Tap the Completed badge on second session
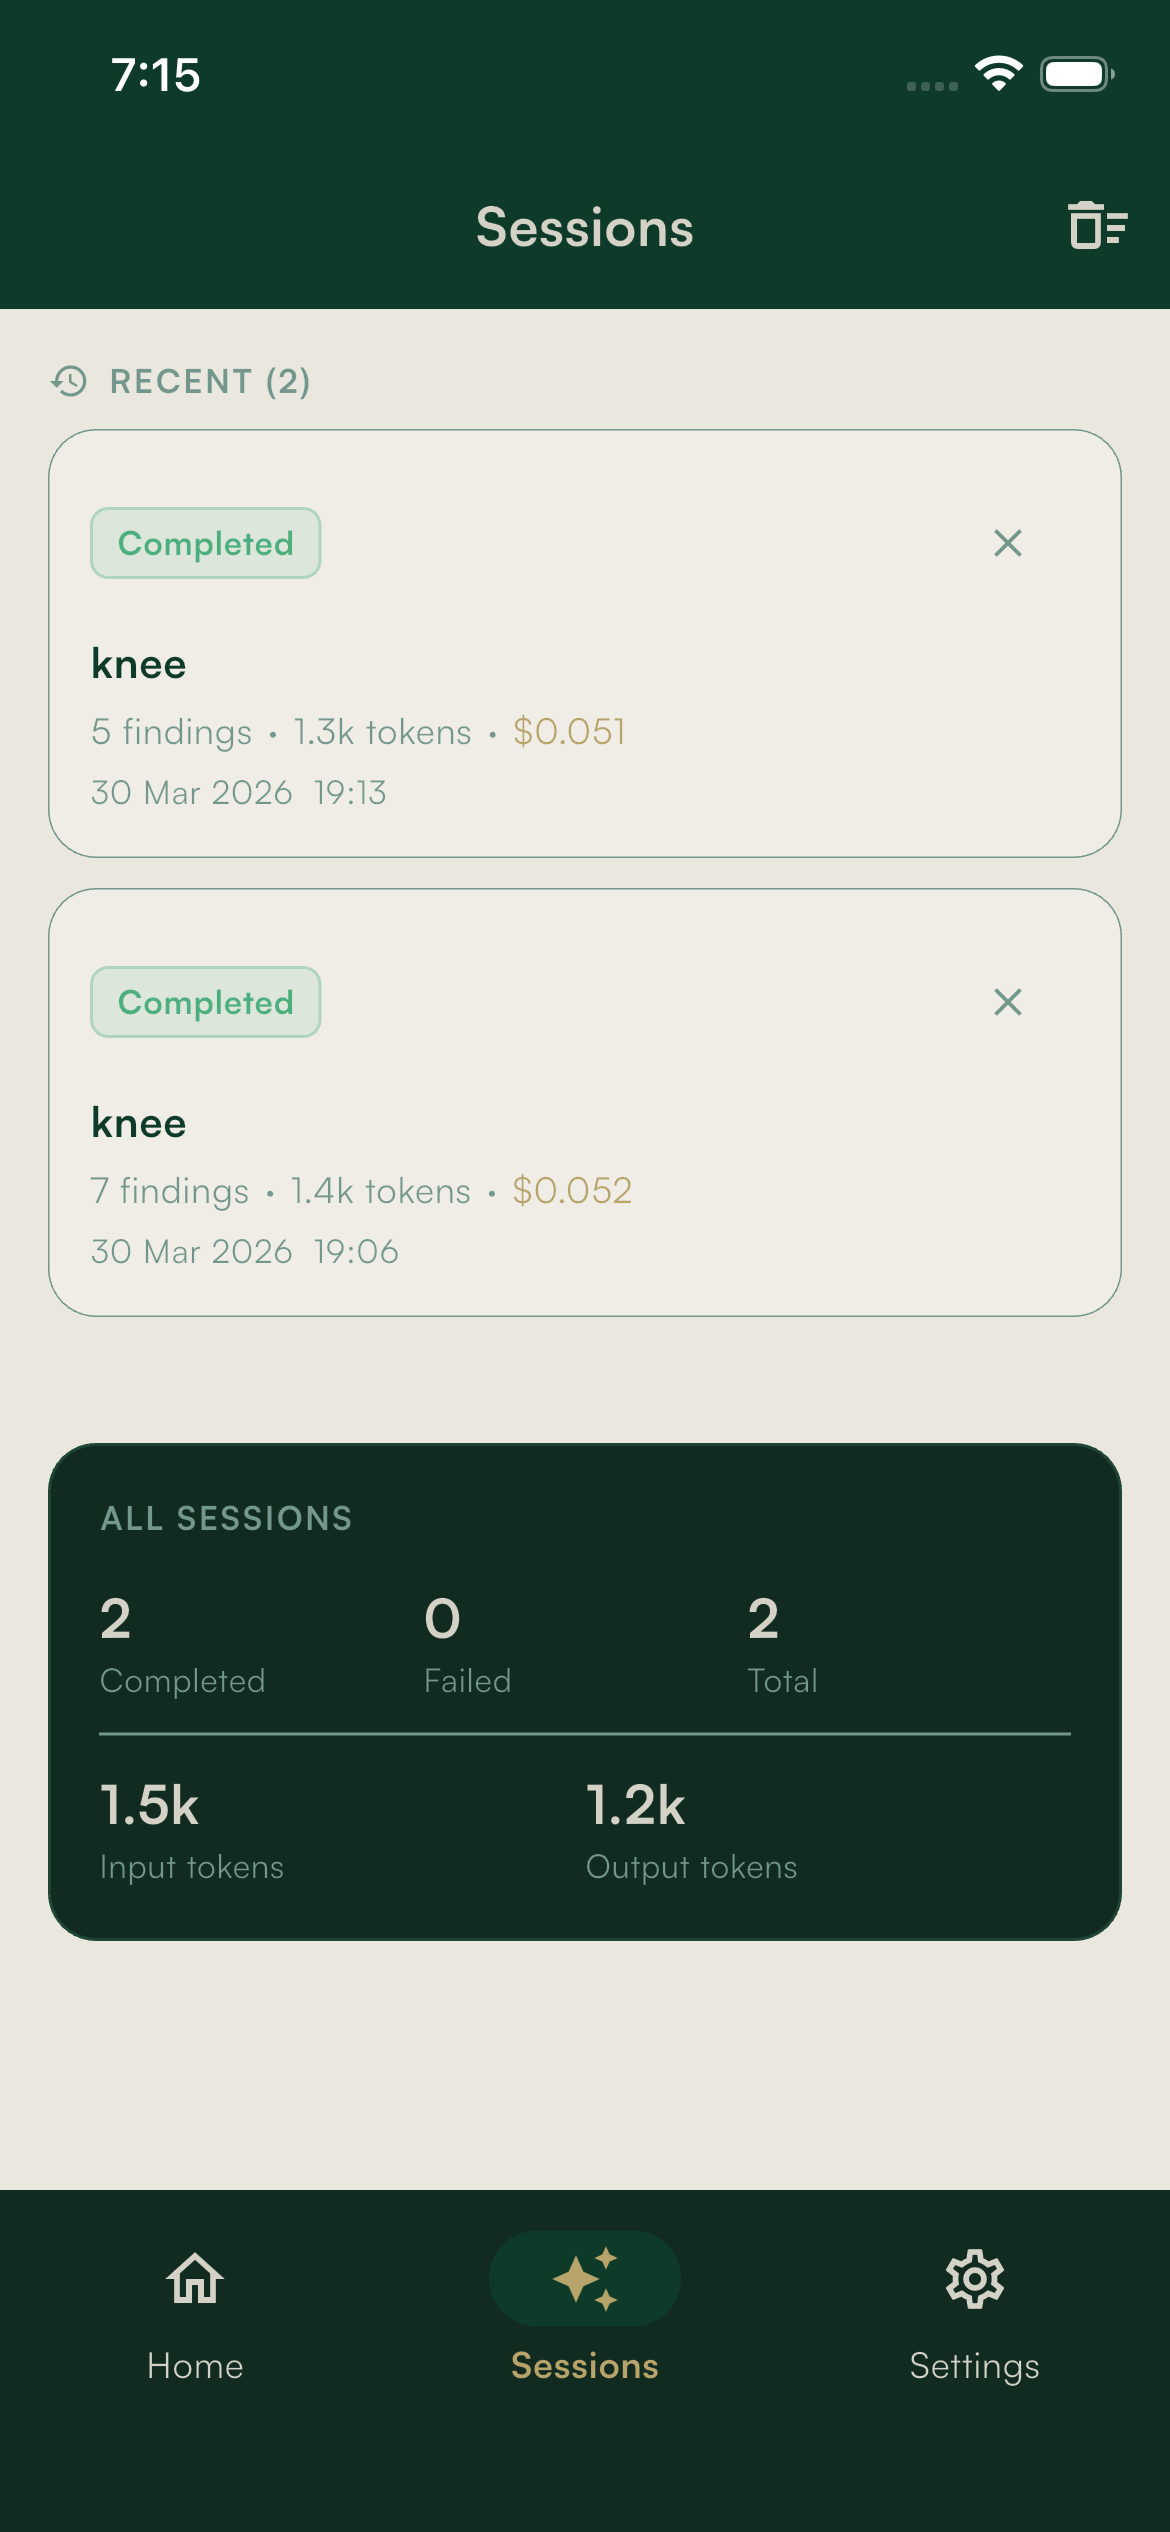 [206, 1002]
